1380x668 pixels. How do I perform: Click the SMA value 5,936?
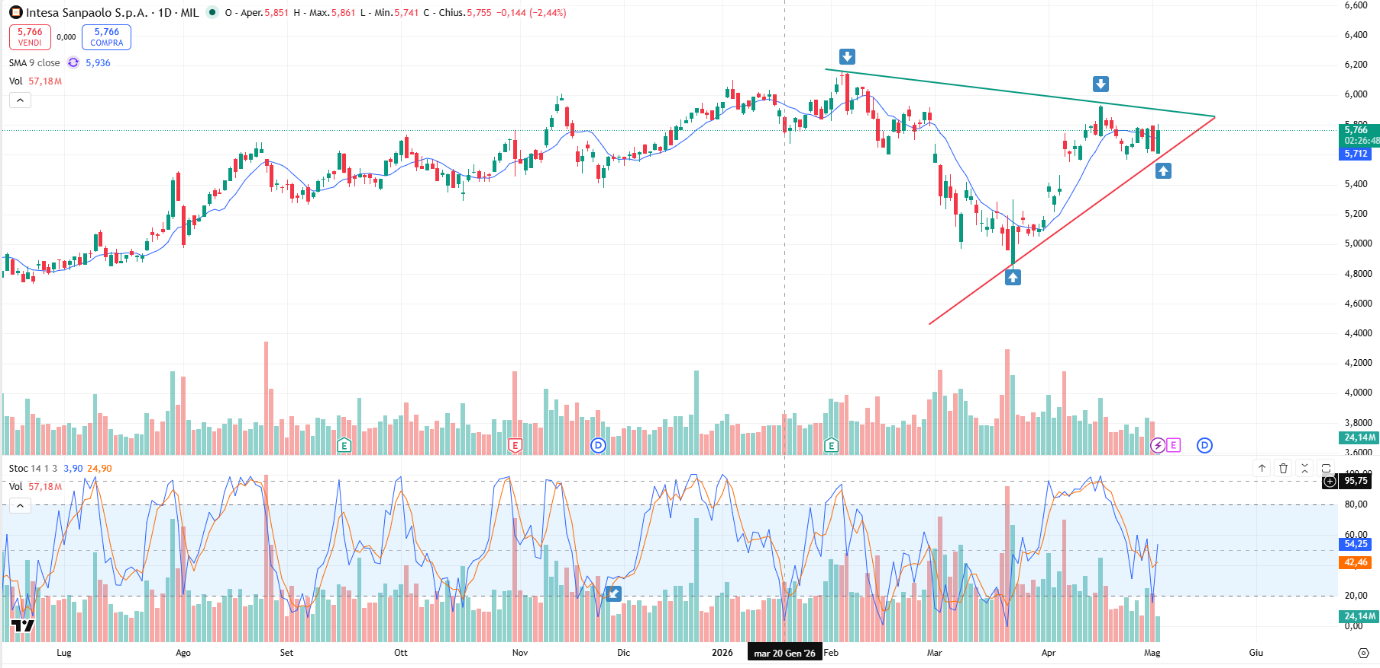(98, 62)
